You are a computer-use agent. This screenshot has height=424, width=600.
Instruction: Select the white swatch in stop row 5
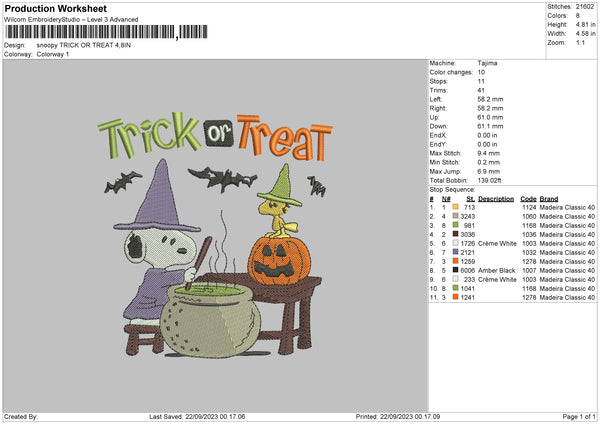coord(455,243)
